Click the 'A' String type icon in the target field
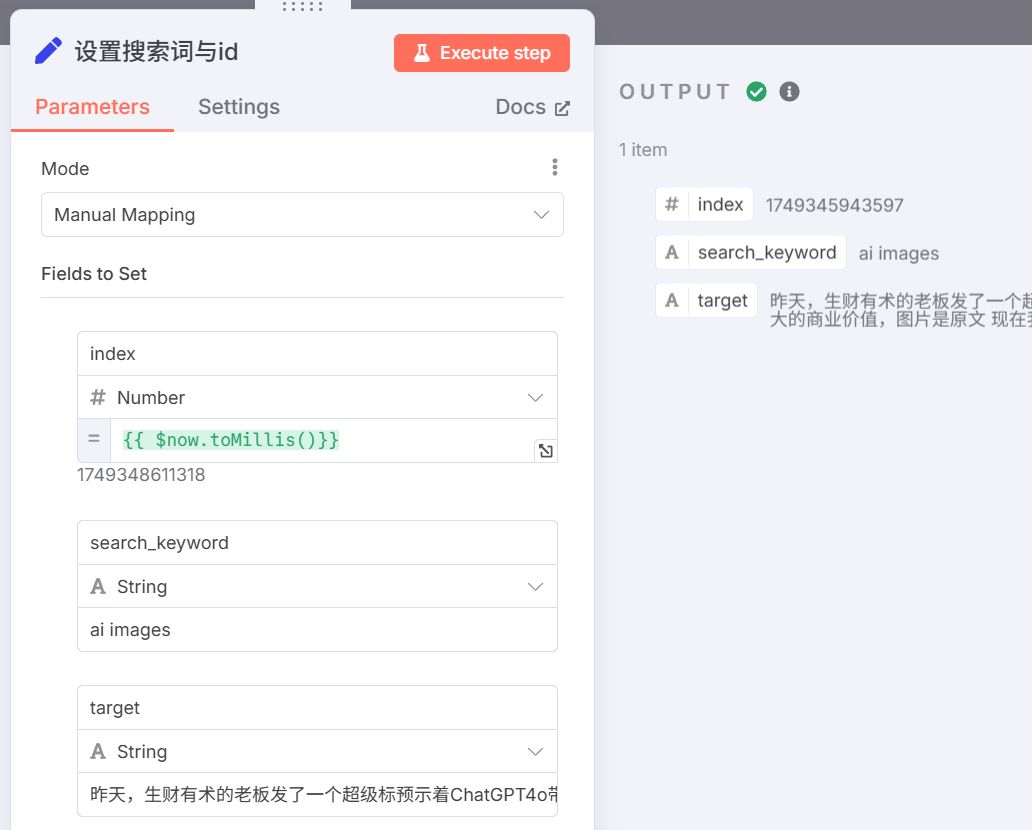 (x=97, y=751)
